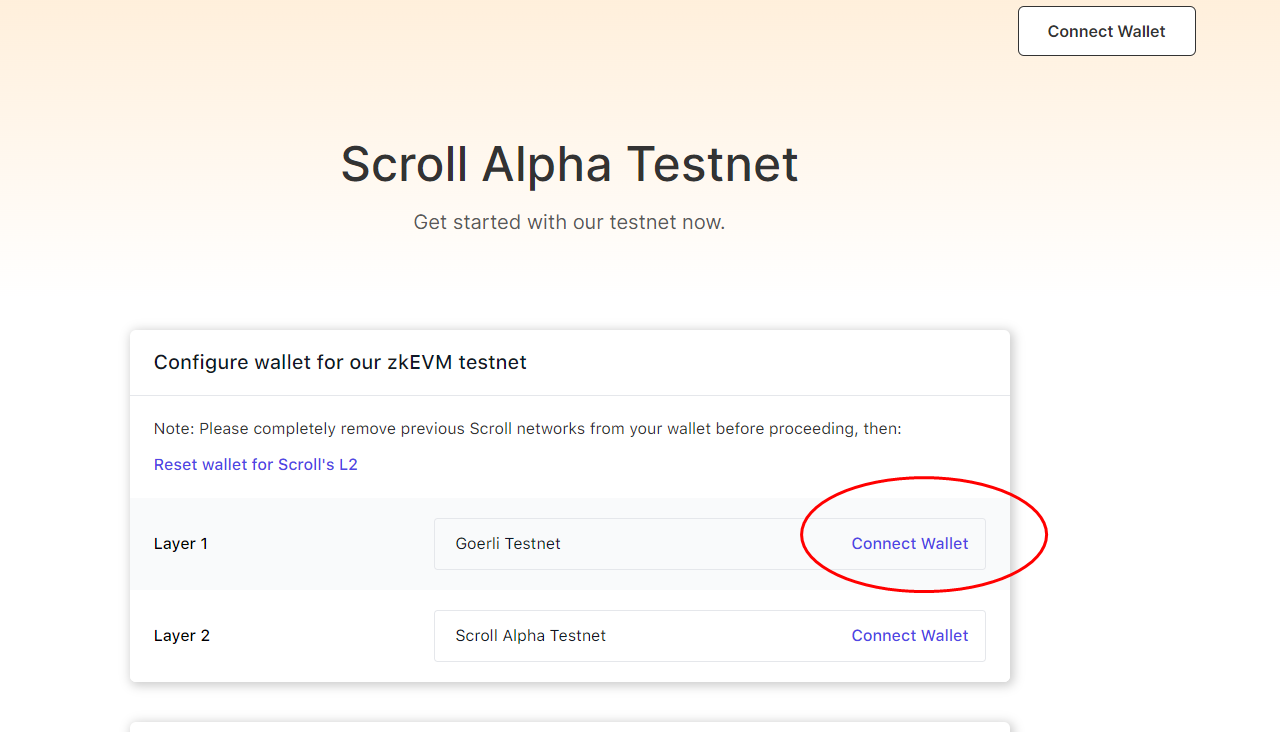
Task: Click the top-right Connect Wallet button
Action: 1106,31
